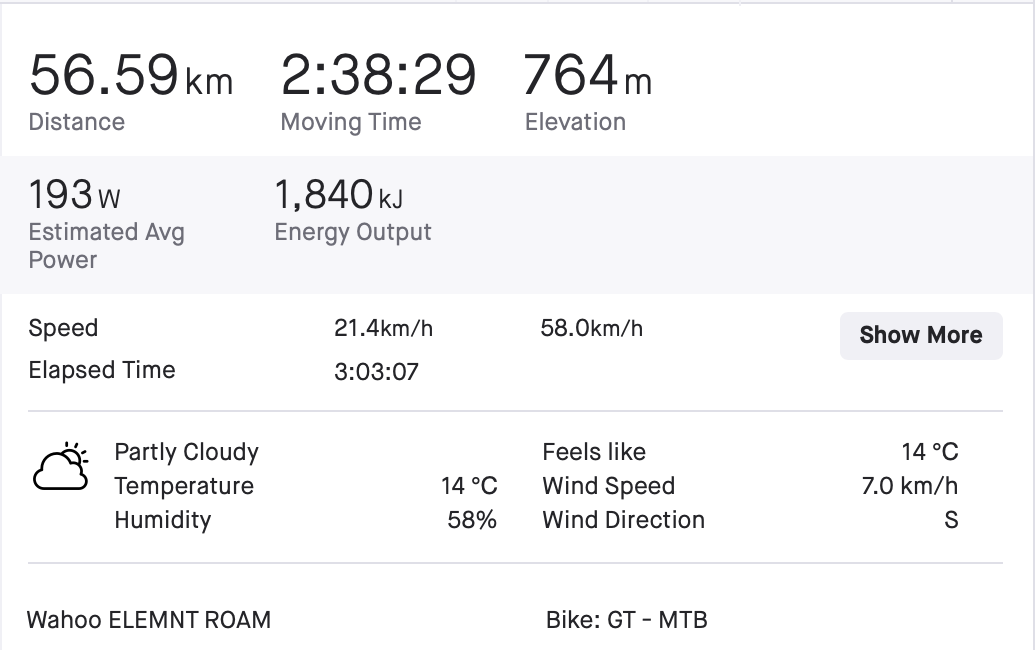
Task: Click the 1,840 kJ energy output value
Action: [338, 195]
